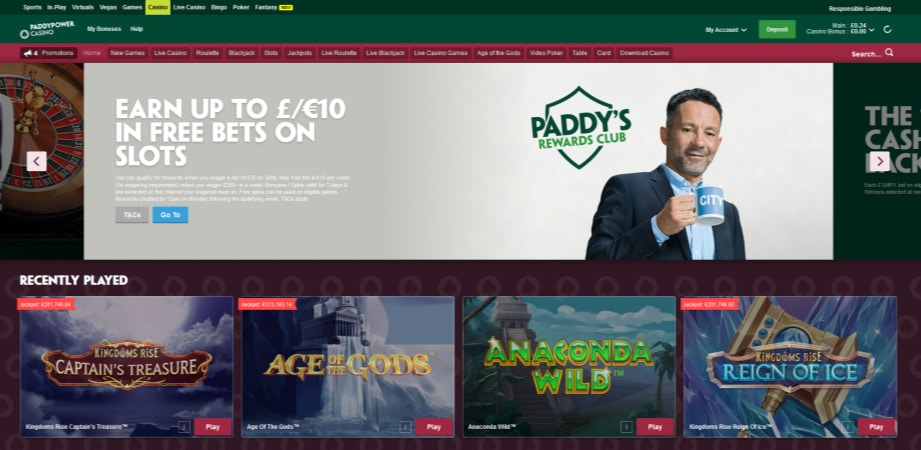The width and height of the screenshot is (921, 450).
Task: Open info icon on Captain's Treasure
Action: coord(184,427)
